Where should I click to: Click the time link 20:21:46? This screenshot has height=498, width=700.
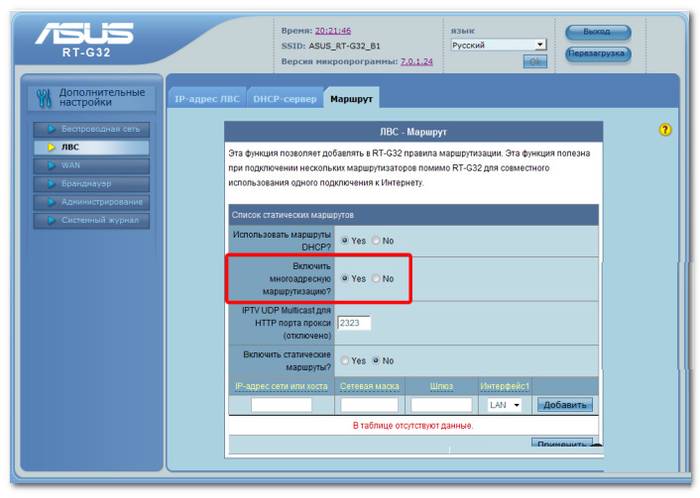coord(333,31)
